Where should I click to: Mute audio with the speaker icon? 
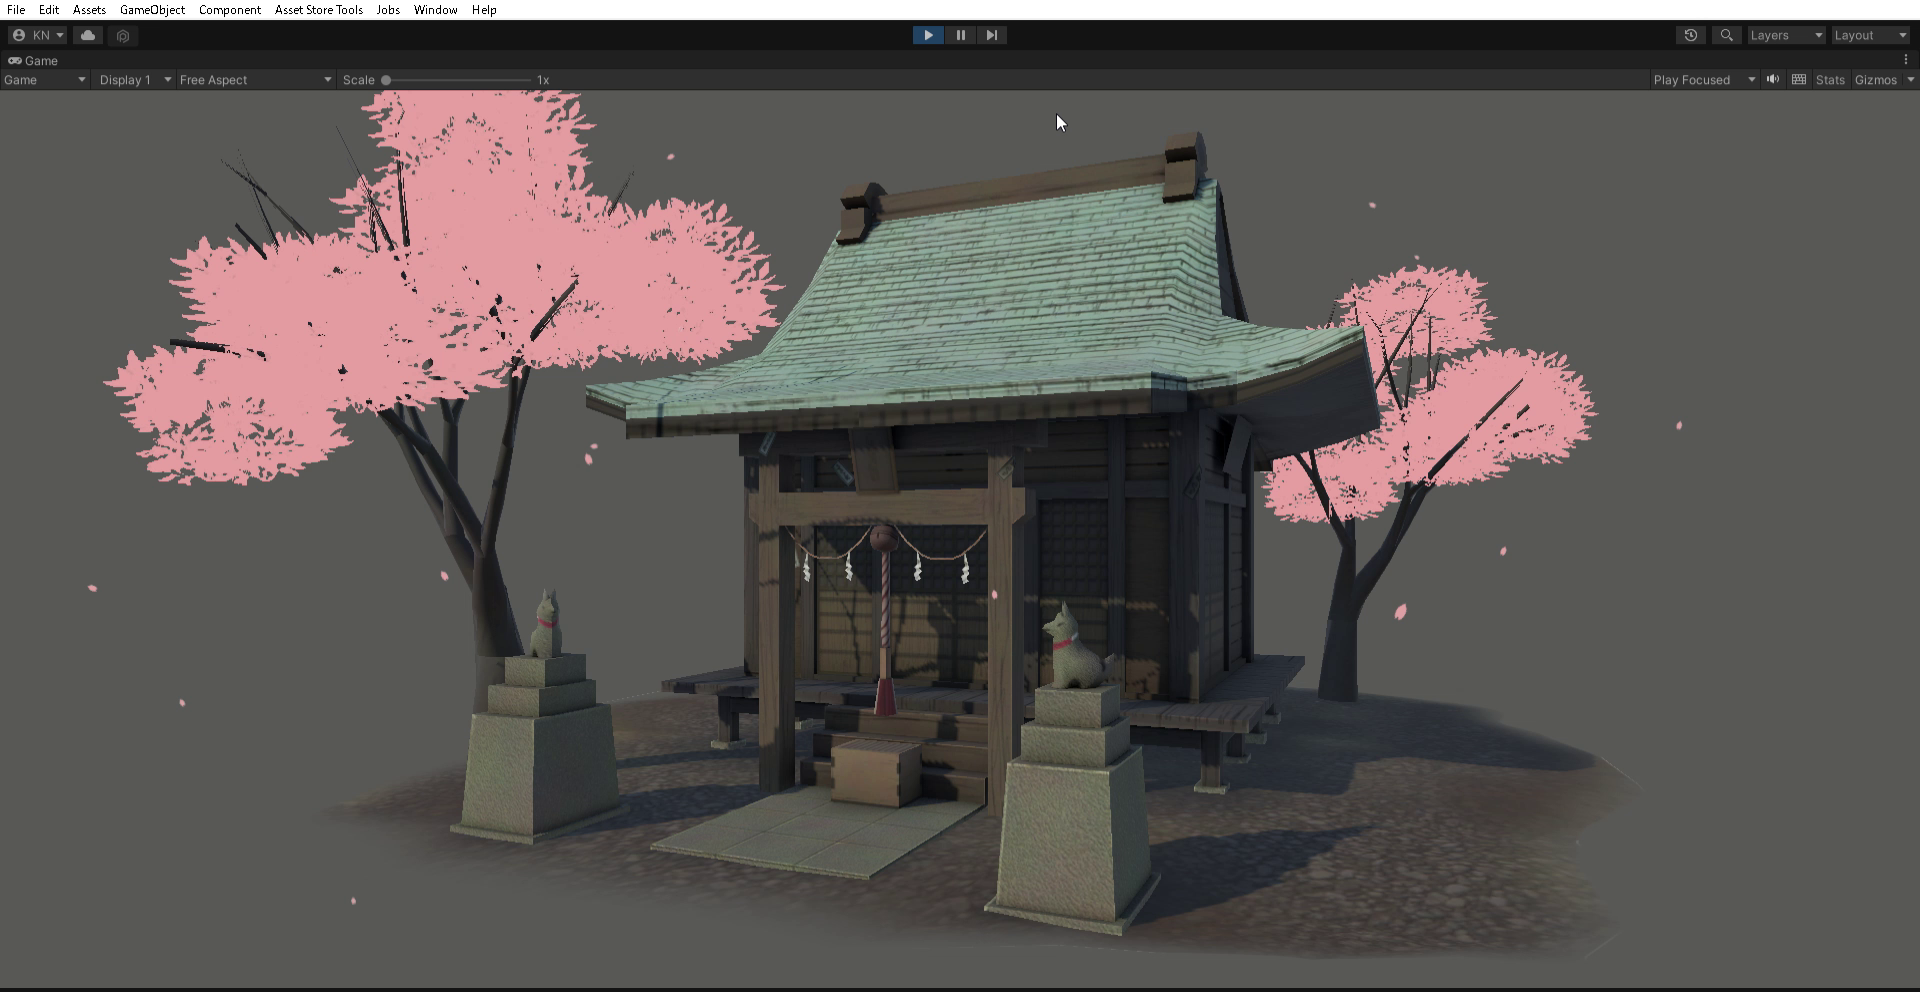(1773, 80)
